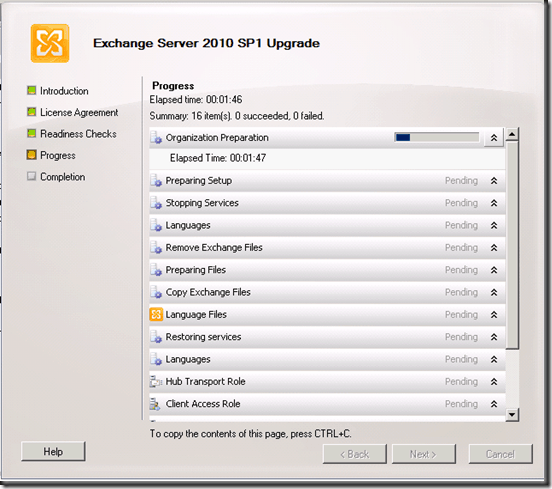The height and width of the screenshot is (489, 552).
Task: Click the Stopping Services task icon
Action: [x=156, y=203]
